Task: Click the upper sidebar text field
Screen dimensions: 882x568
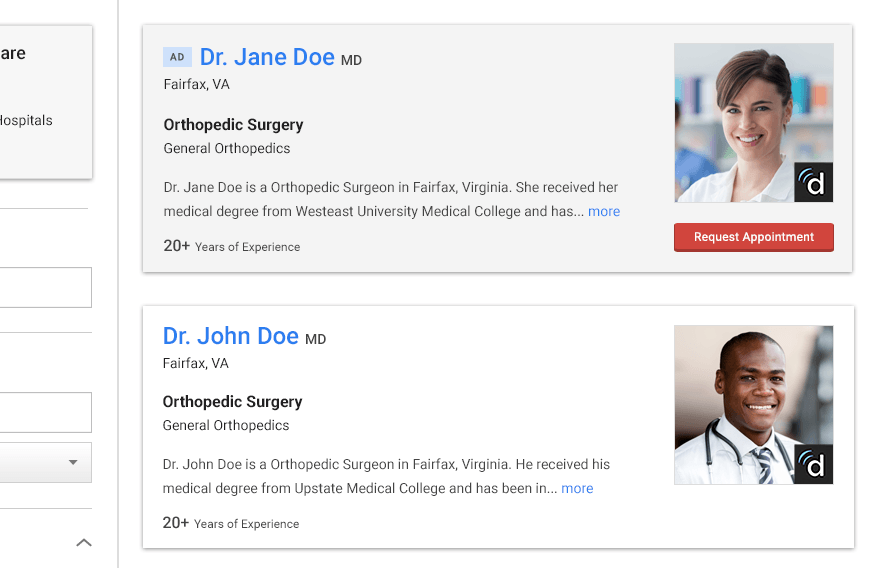Action: coord(45,287)
